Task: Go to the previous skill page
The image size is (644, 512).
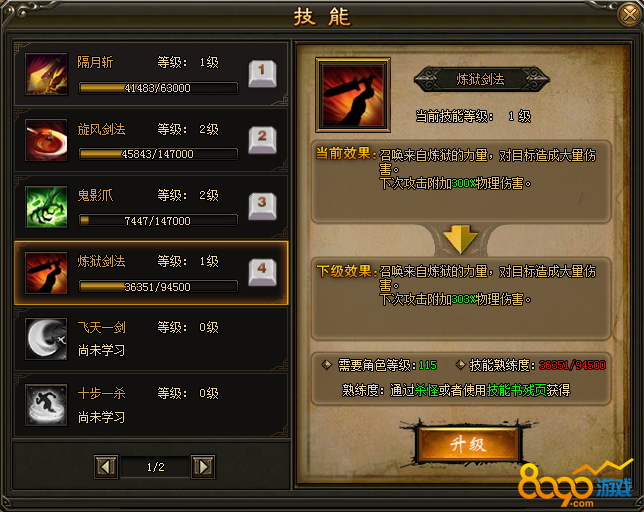Action: pyautogui.click(x=106, y=467)
